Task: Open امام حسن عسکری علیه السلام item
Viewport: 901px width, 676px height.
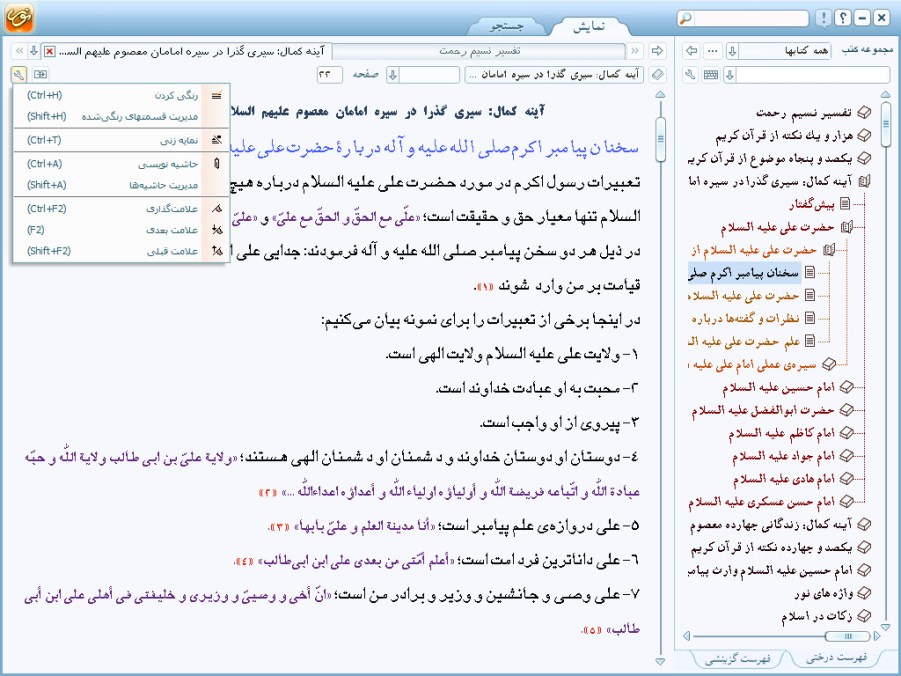Action: coord(761,502)
